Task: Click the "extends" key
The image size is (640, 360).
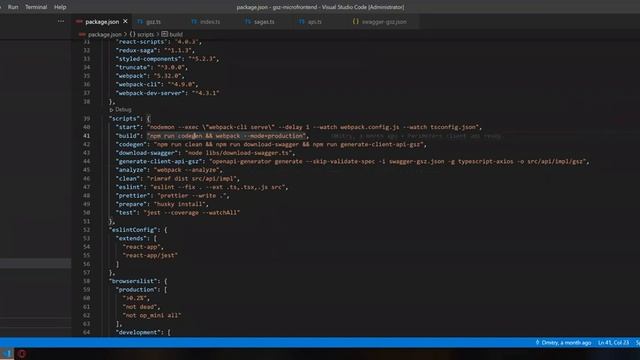Action: pyautogui.click(x=131, y=238)
